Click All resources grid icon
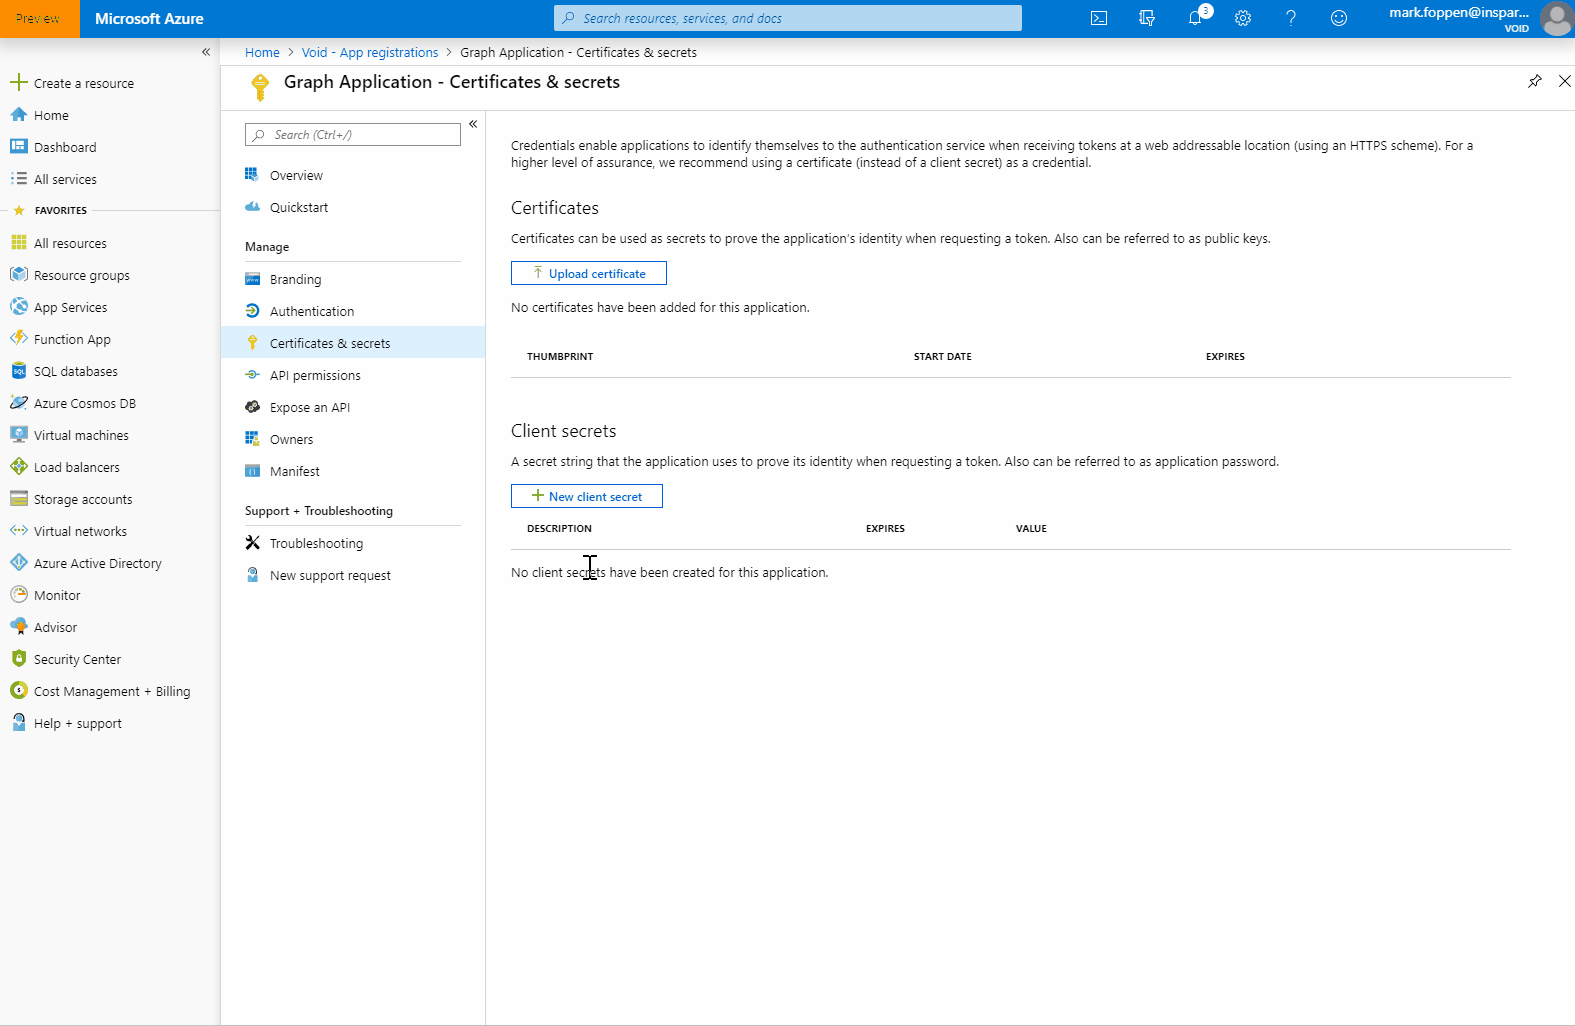 point(18,243)
